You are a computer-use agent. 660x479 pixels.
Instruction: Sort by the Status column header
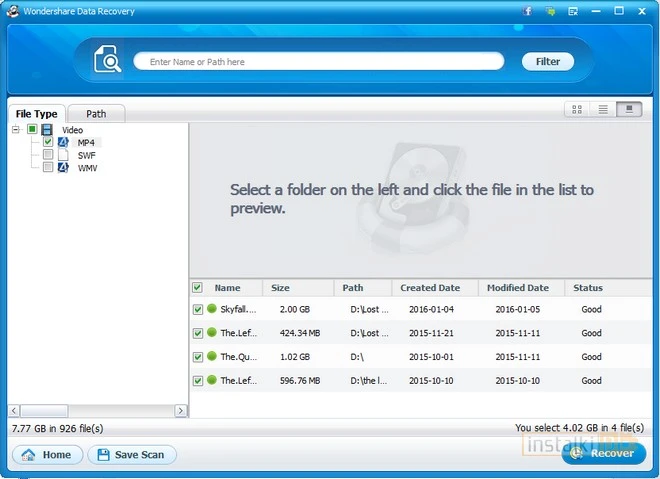(x=608, y=288)
